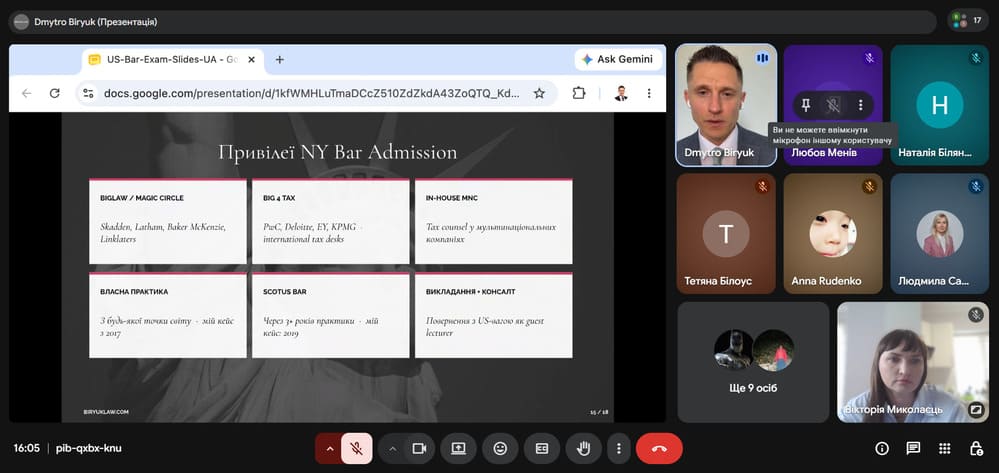
Task: Reload the presentation page
Action: pyautogui.click(x=55, y=93)
